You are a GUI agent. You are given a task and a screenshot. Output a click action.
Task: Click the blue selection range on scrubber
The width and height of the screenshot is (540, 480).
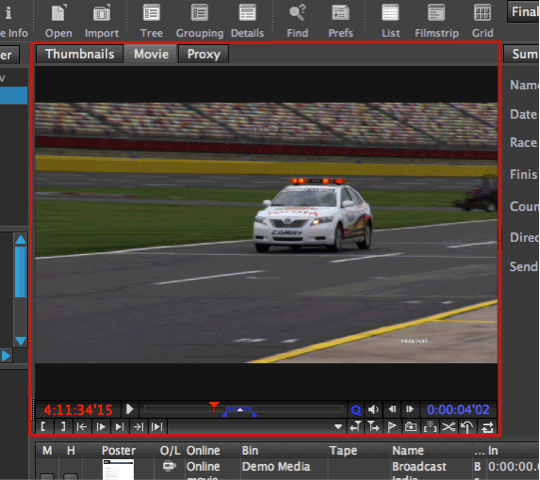coord(240,411)
